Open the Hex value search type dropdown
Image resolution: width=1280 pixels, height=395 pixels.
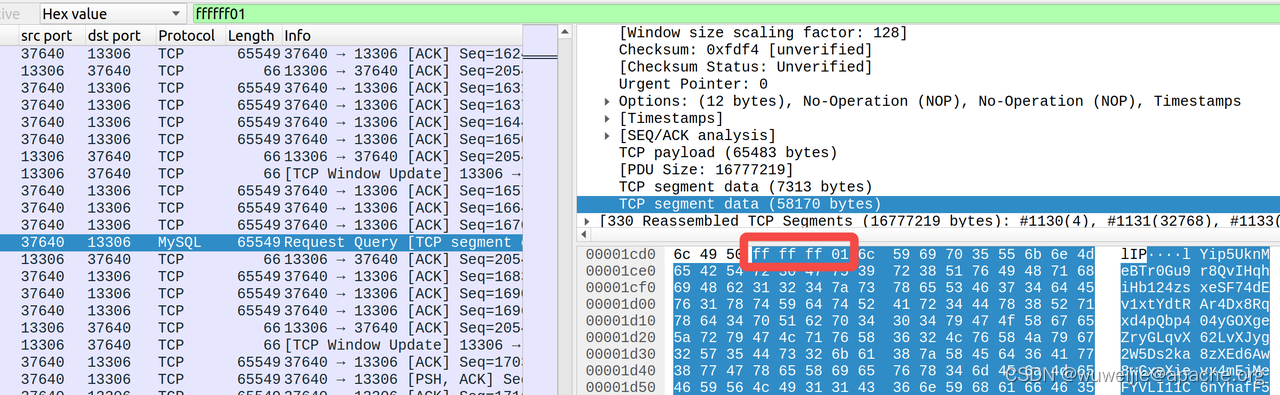pyautogui.click(x=113, y=13)
